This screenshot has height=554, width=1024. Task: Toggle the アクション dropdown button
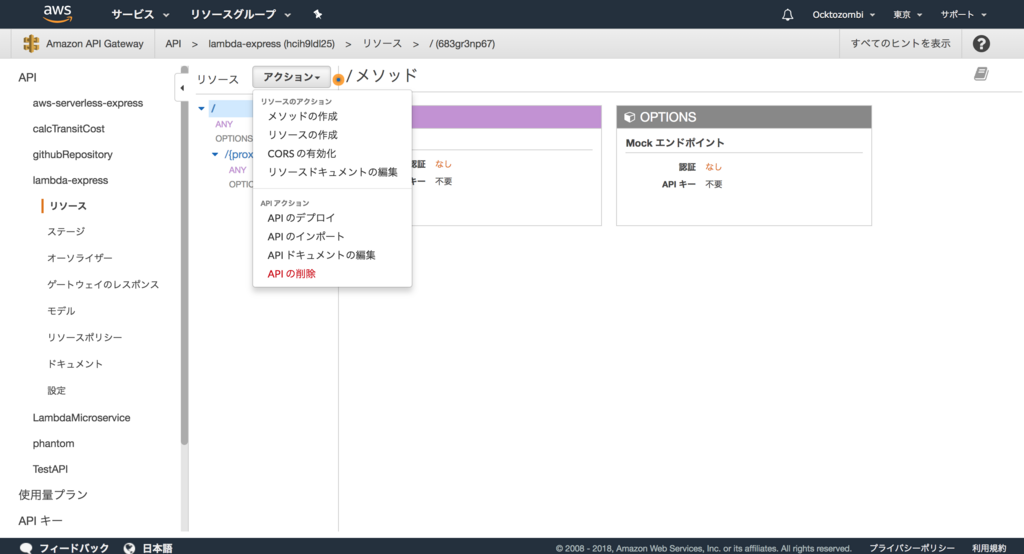[x=291, y=77]
